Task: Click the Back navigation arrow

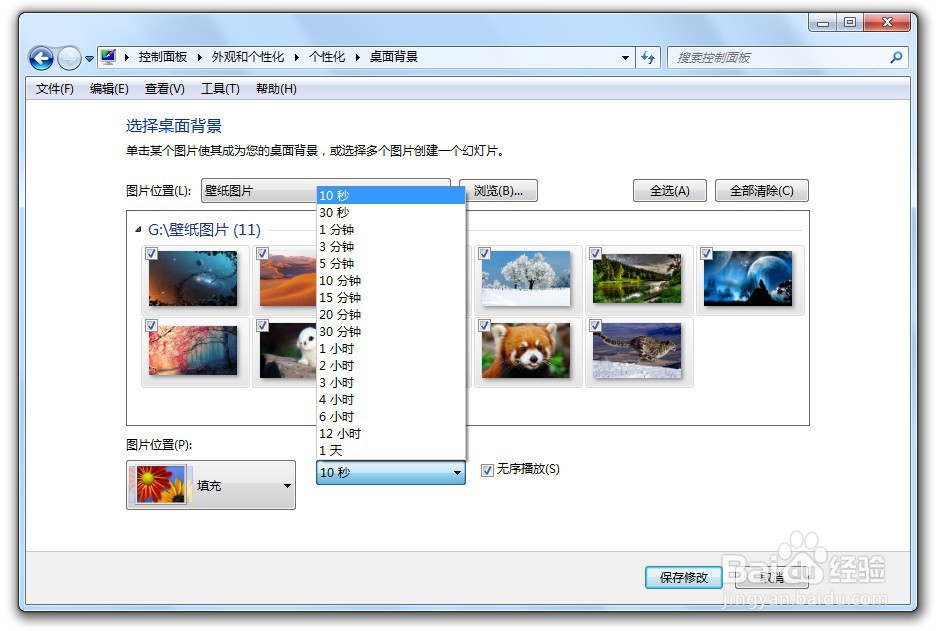Action: point(41,58)
